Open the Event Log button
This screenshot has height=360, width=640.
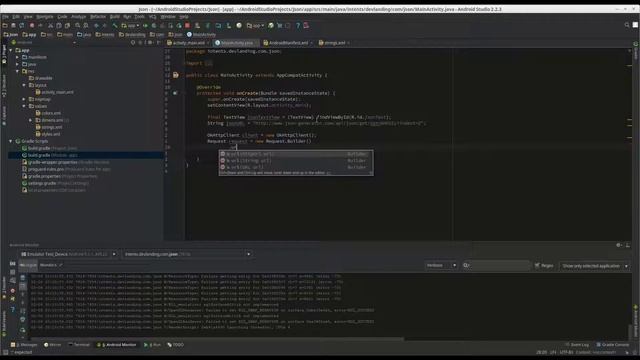[577, 344]
